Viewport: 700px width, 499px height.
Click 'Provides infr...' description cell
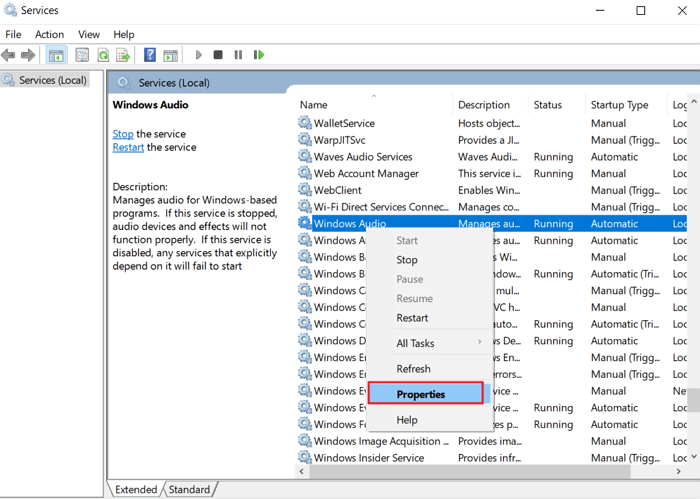(489, 458)
